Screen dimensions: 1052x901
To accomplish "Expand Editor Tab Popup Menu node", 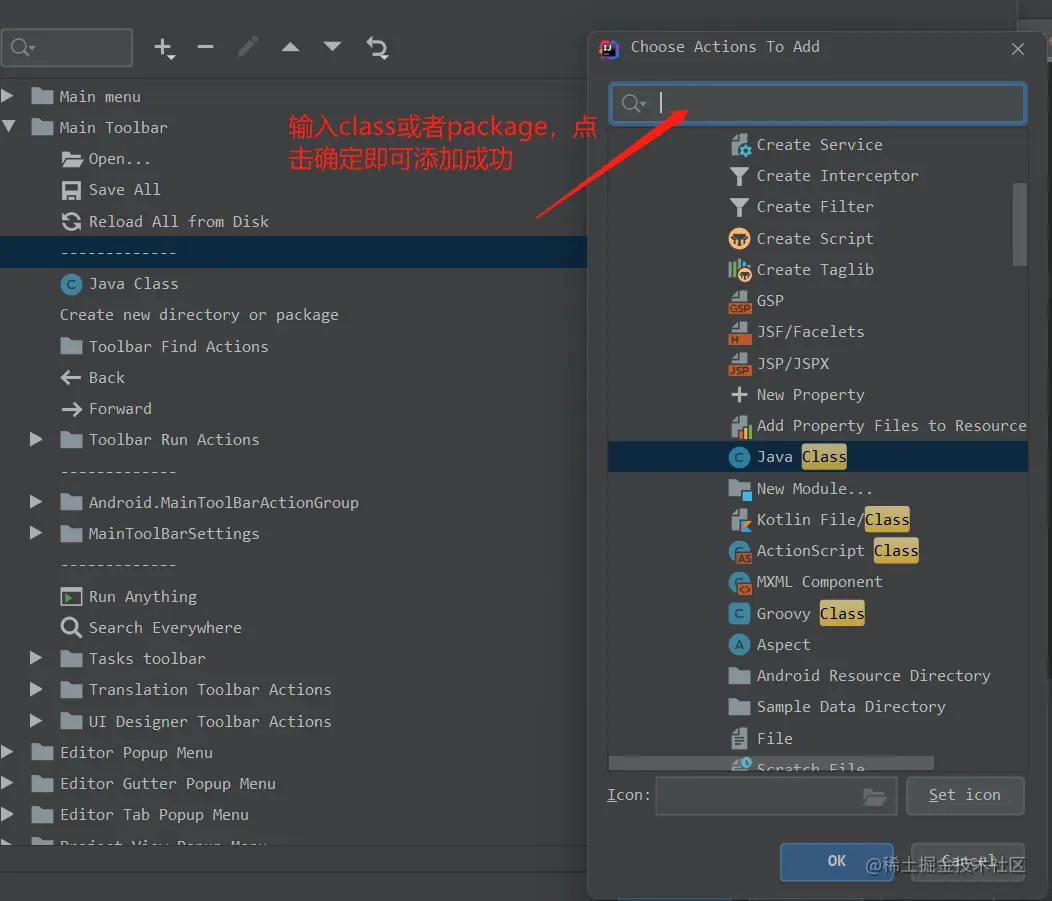I will tap(7, 814).
